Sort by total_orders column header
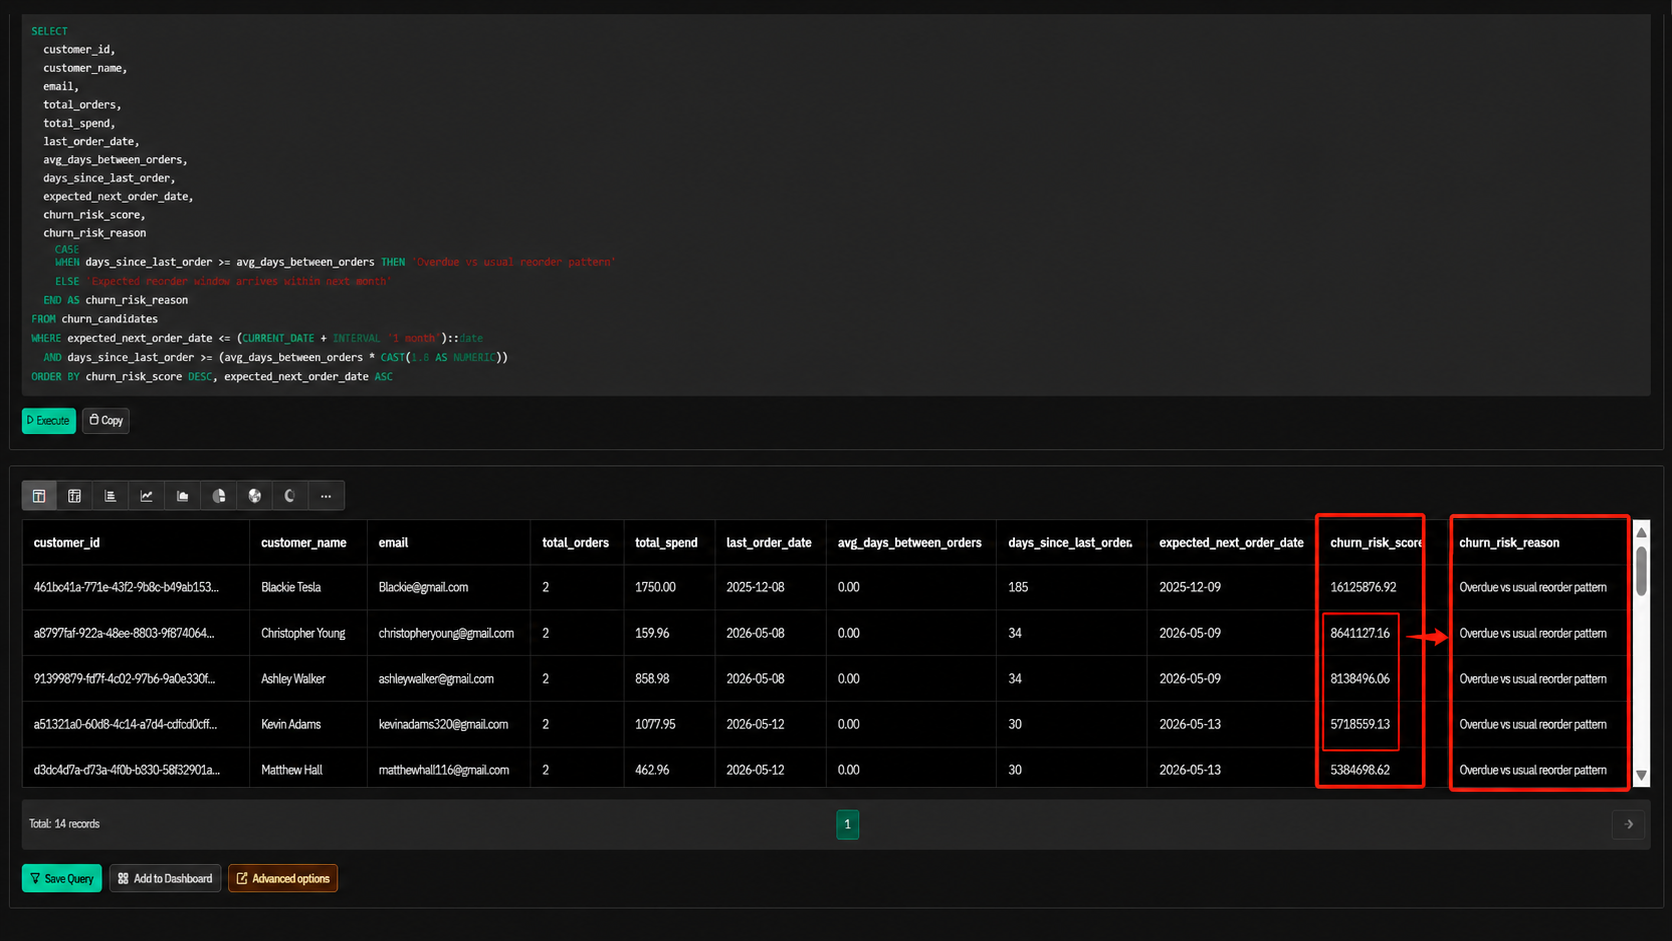1672x941 pixels. pyautogui.click(x=575, y=543)
